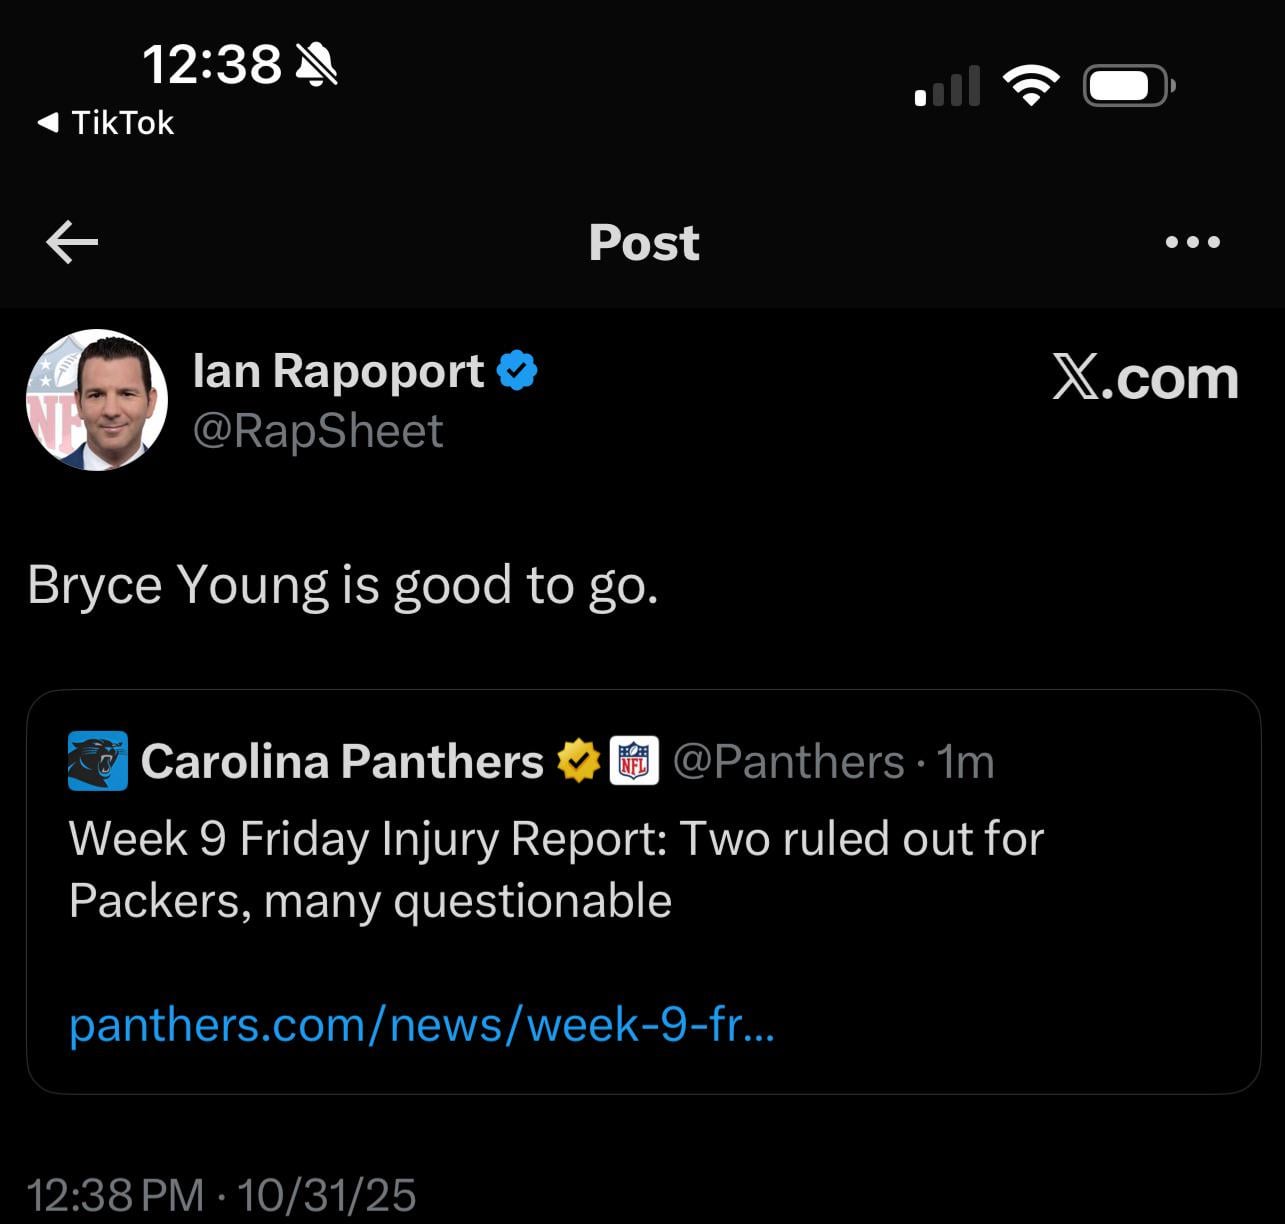Tap the blue verified badge

tap(517, 371)
